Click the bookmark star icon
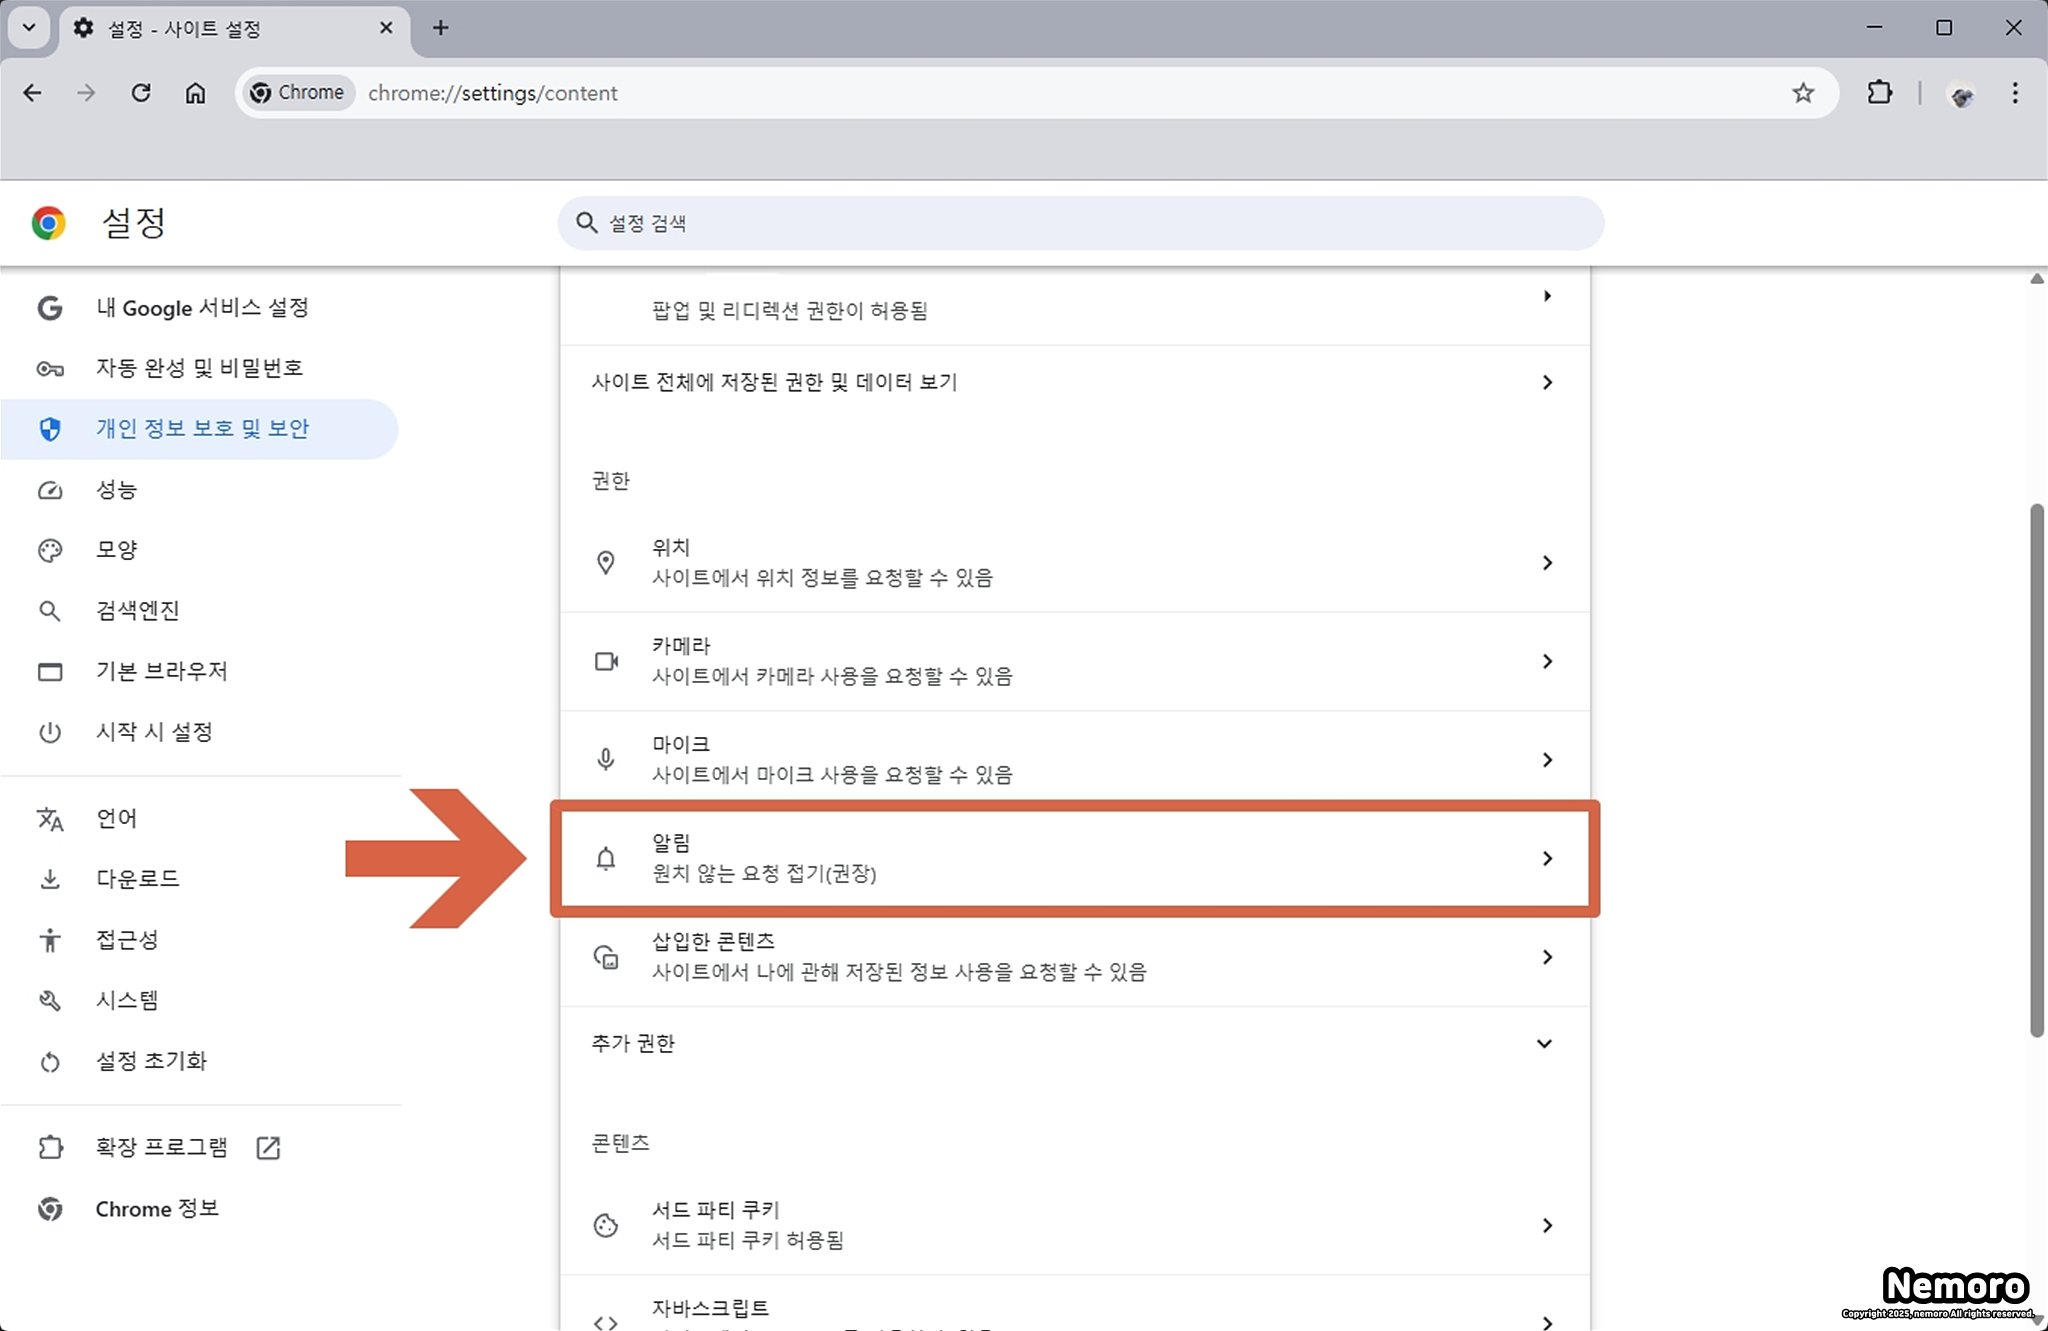Image resolution: width=2048 pixels, height=1331 pixels. pyautogui.click(x=1802, y=93)
